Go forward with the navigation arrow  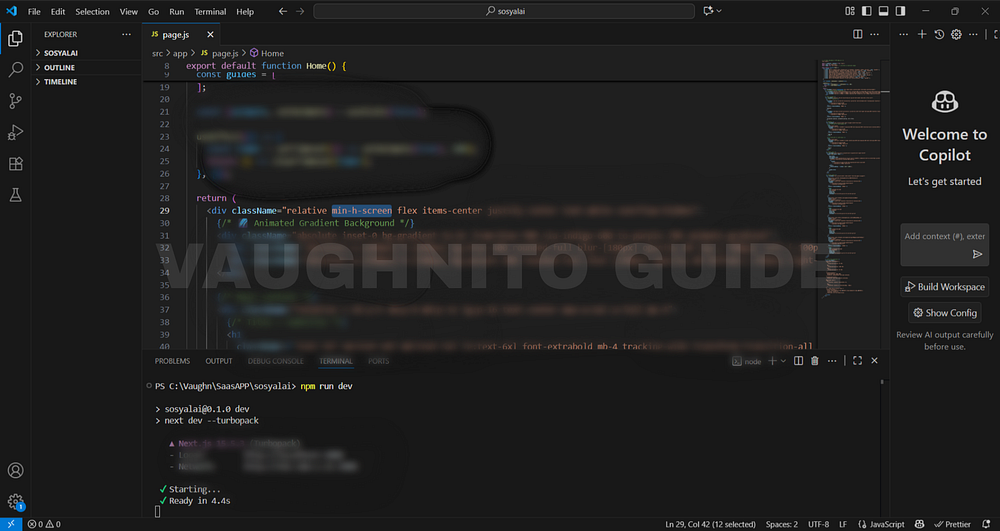pyautogui.click(x=300, y=11)
